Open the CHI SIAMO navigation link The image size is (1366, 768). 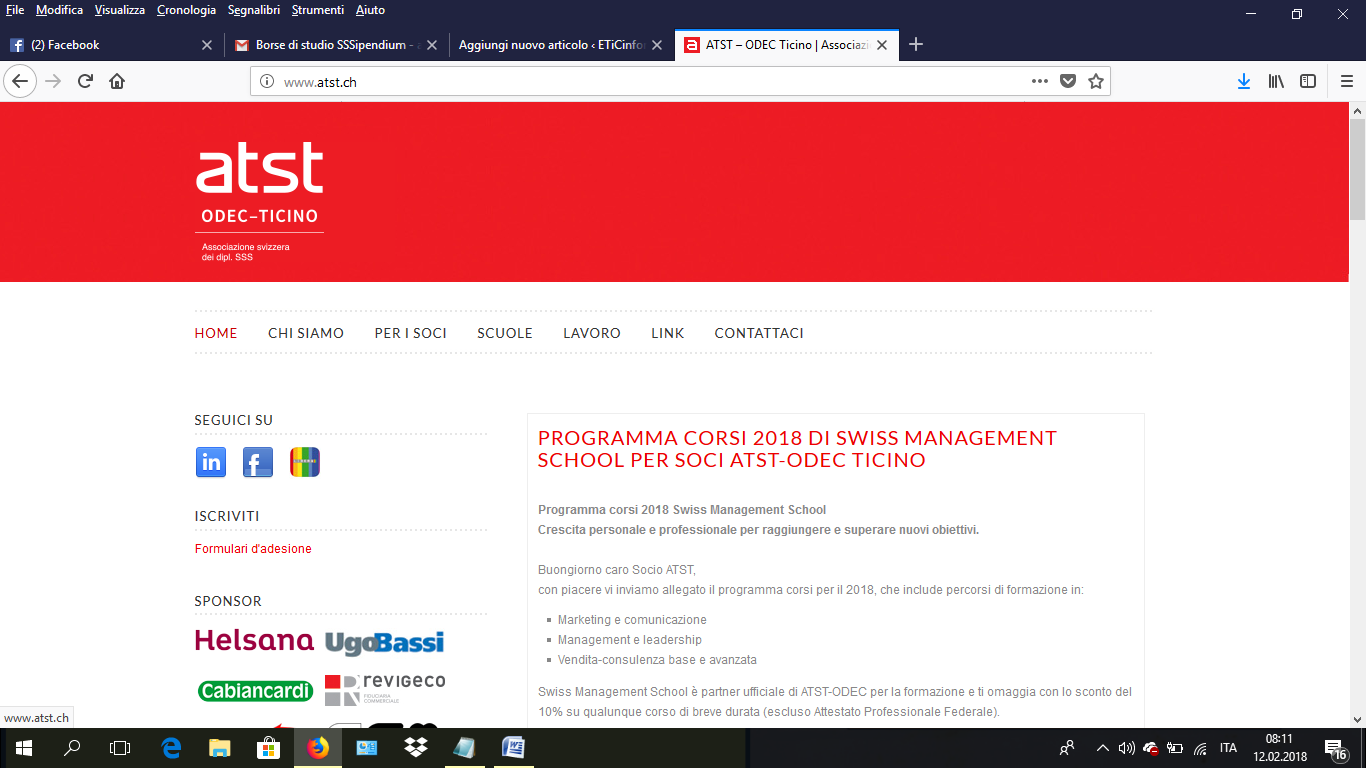306,333
